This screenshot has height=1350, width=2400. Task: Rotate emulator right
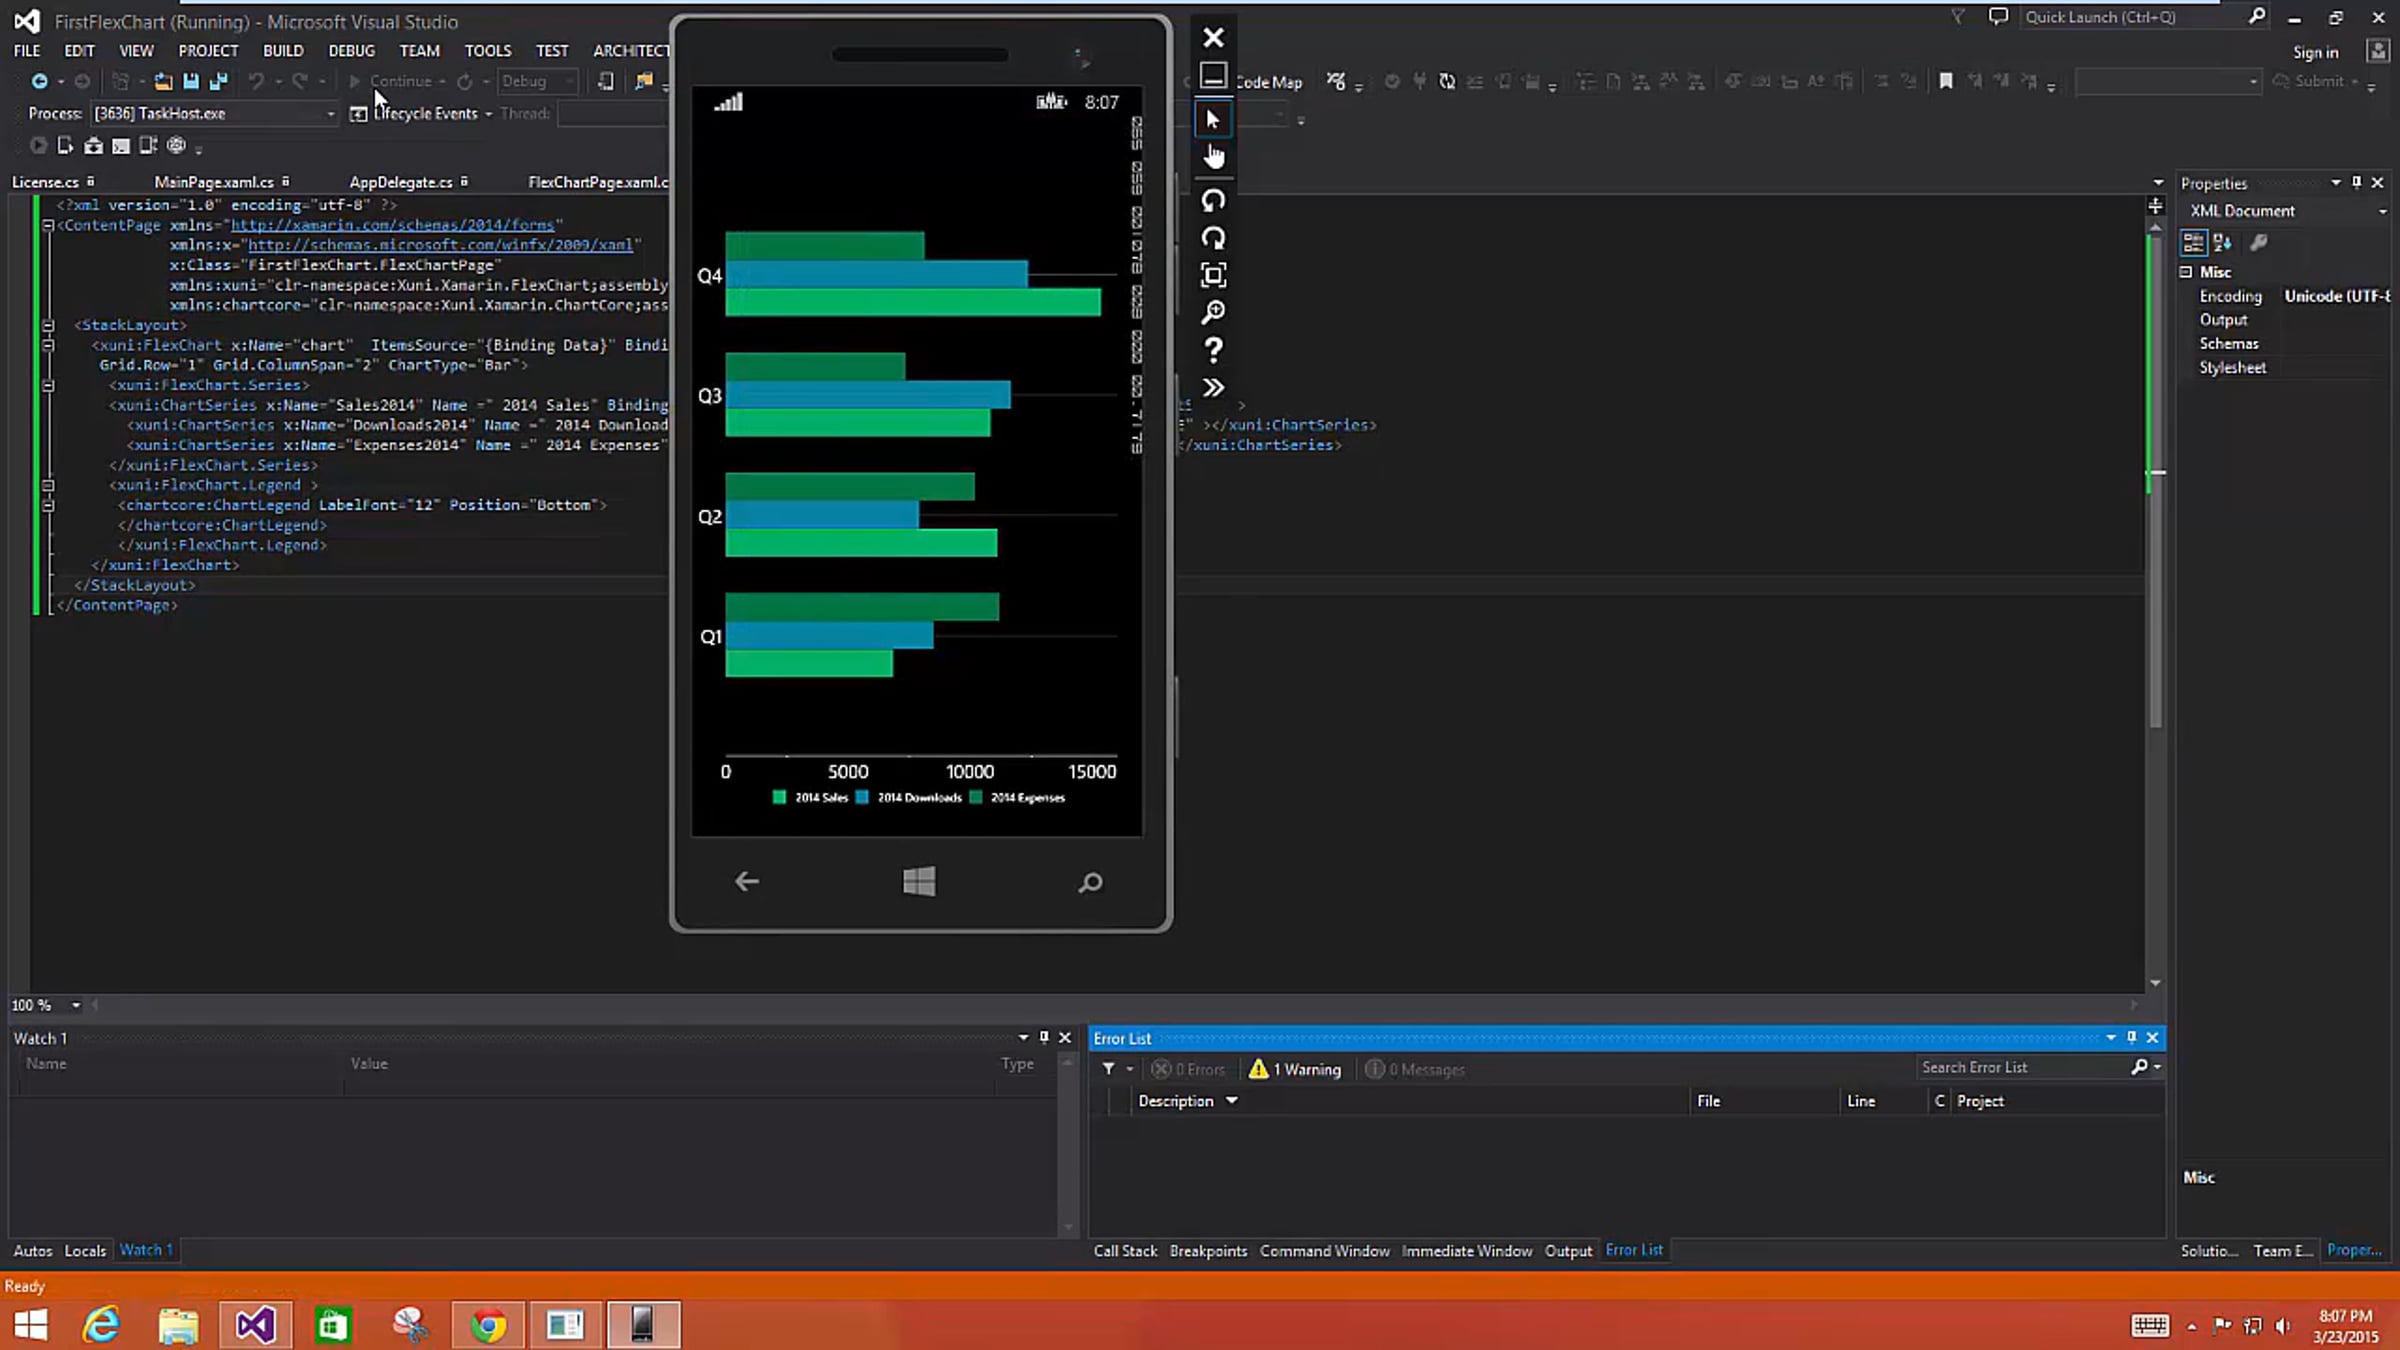(x=1213, y=238)
